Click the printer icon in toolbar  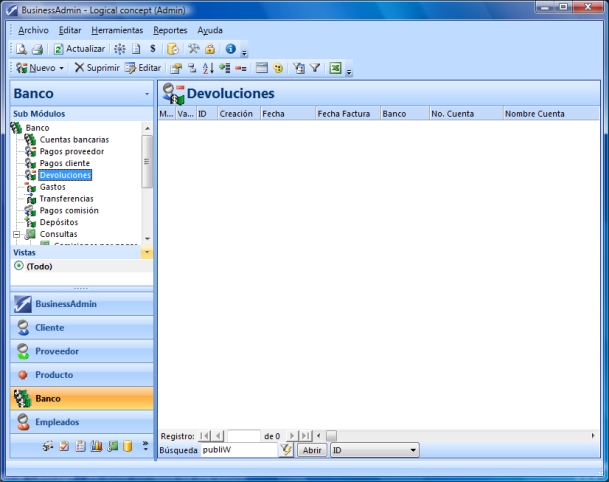click(x=37, y=48)
